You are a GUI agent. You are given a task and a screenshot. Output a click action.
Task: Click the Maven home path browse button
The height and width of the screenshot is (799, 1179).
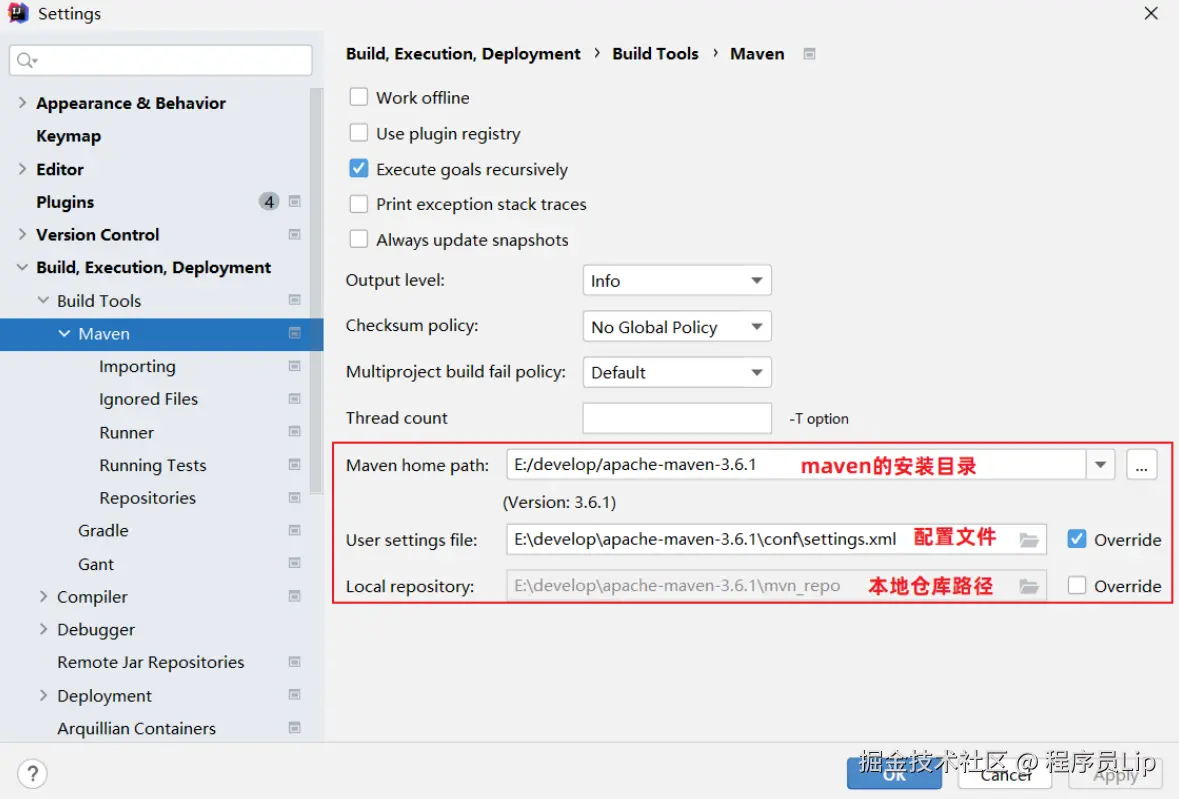(x=1141, y=465)
